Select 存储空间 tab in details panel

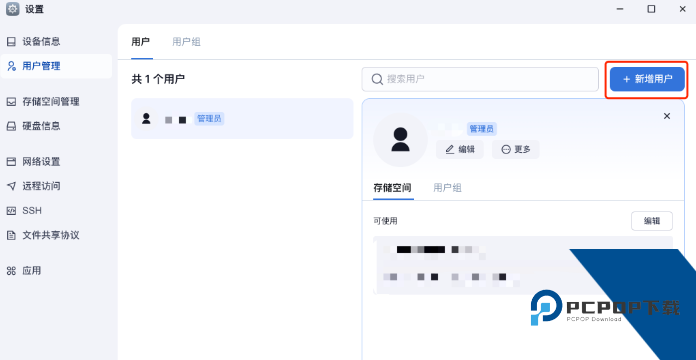pyautogui.click(x=392, y=187)
